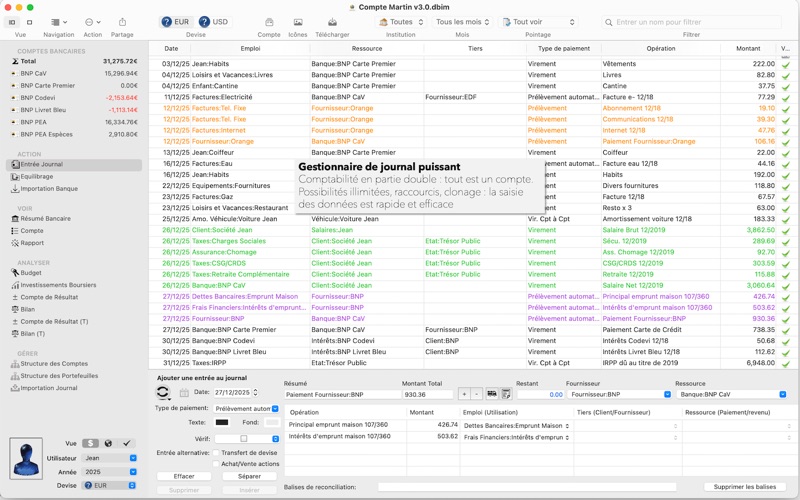Click the Compte toolbar icon

(269, 22)
